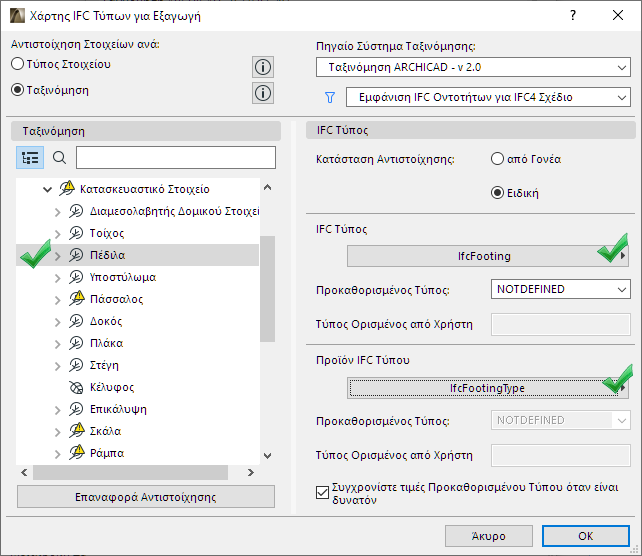Open Εμφάνιση IFC Οντοτήτων filter dropdown
This screenshot has height=556, width=642.
488,97
